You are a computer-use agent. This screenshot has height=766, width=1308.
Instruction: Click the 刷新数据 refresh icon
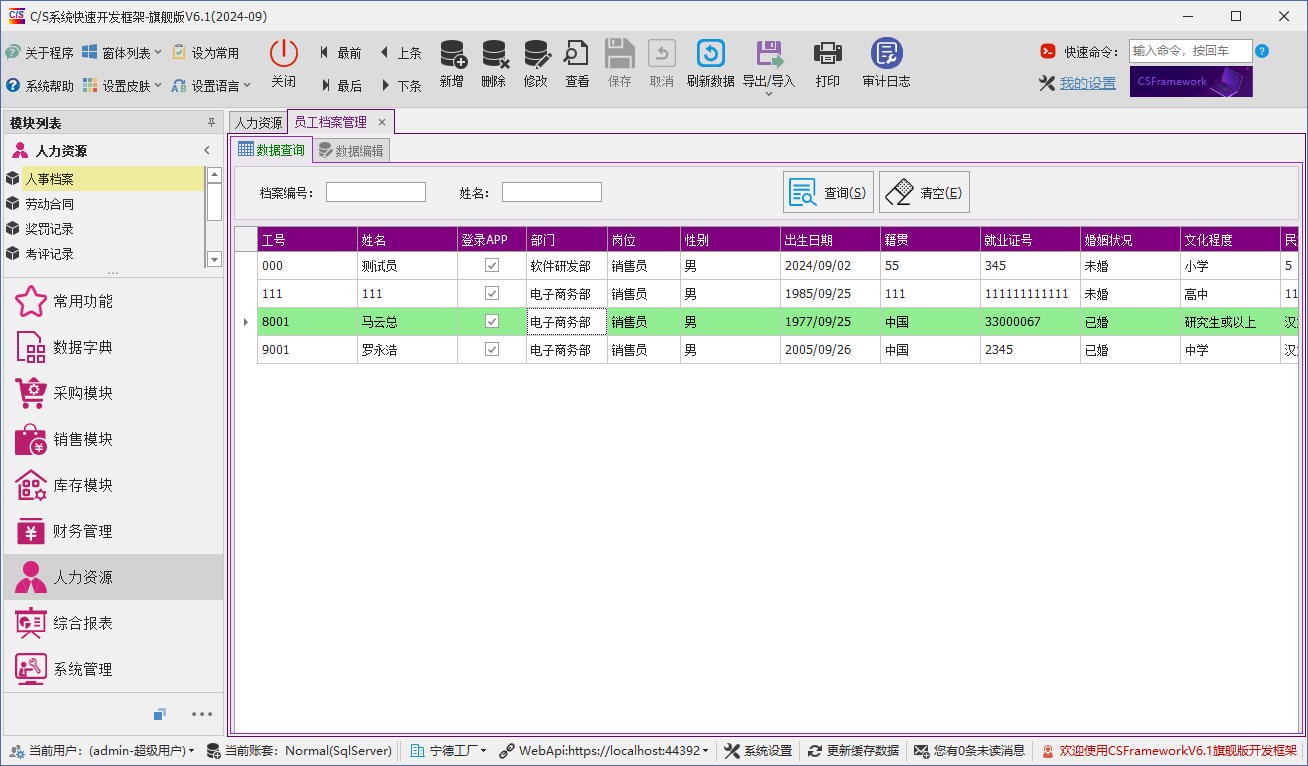point(711,54)
